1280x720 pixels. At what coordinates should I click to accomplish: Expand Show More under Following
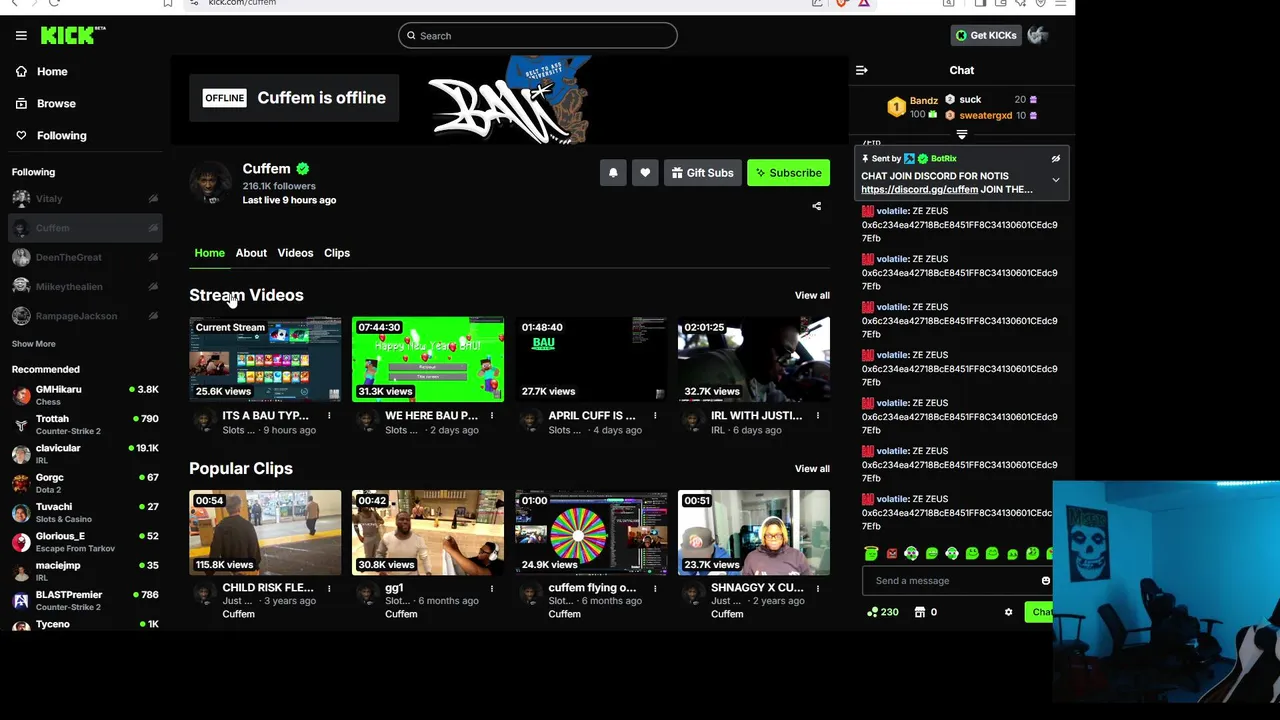(x=33, y=344)
